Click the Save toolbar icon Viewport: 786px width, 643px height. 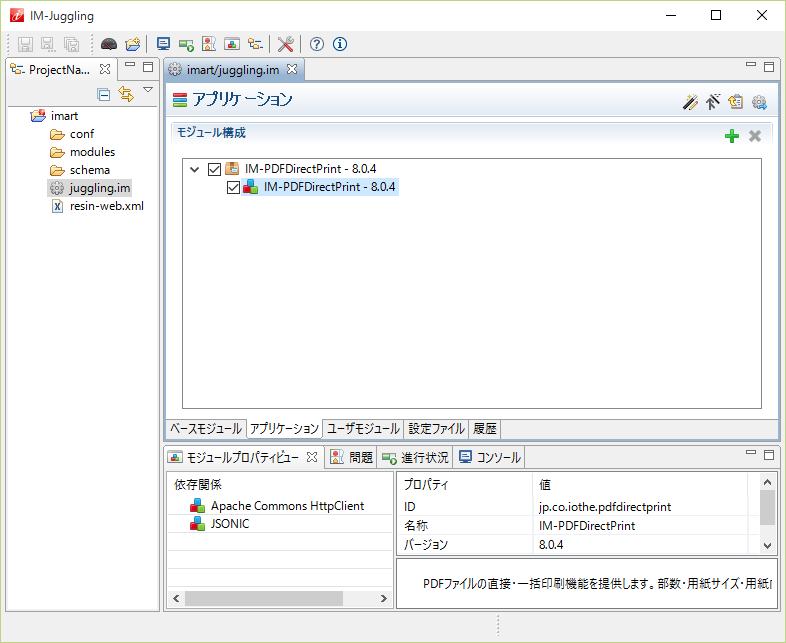(x=25, y=44)
